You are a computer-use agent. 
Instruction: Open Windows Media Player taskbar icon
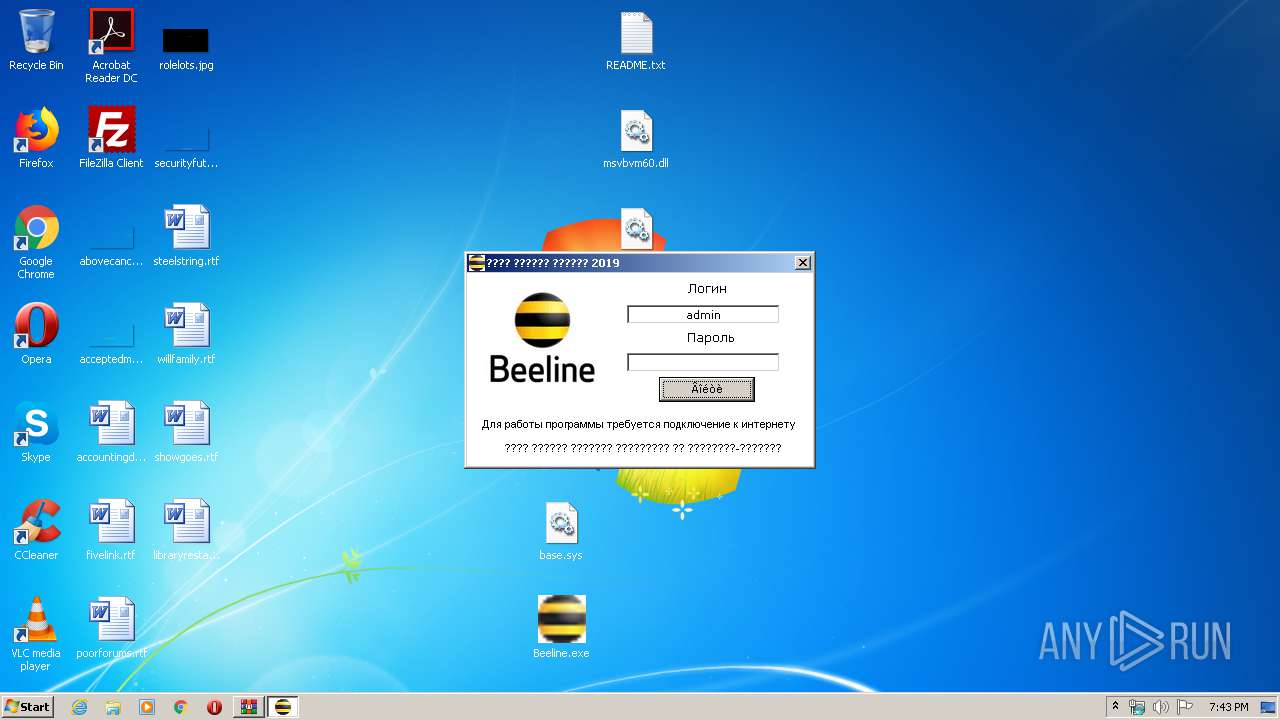pyautogui.click(x=147, y=707)
